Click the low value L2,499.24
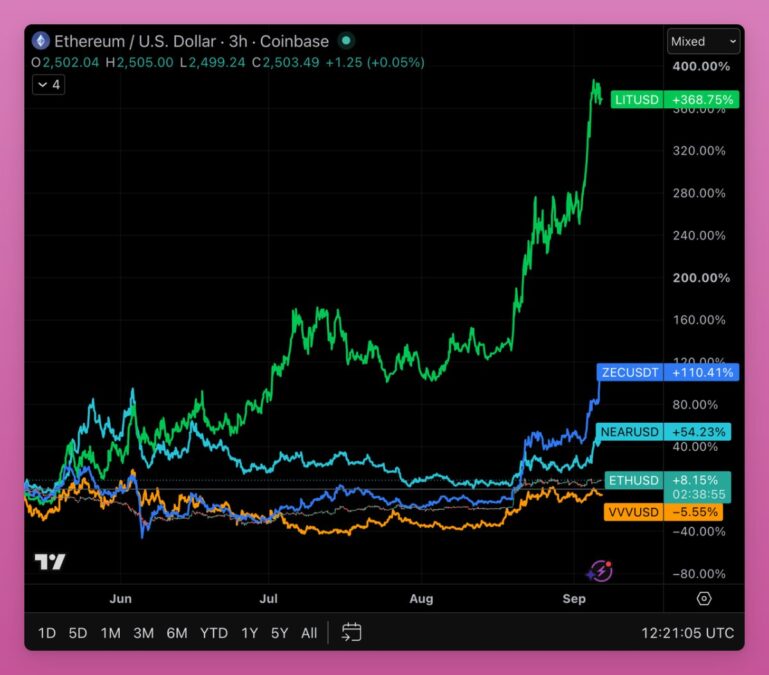Viewport: 769px width, 675px height. click(212, 62)
